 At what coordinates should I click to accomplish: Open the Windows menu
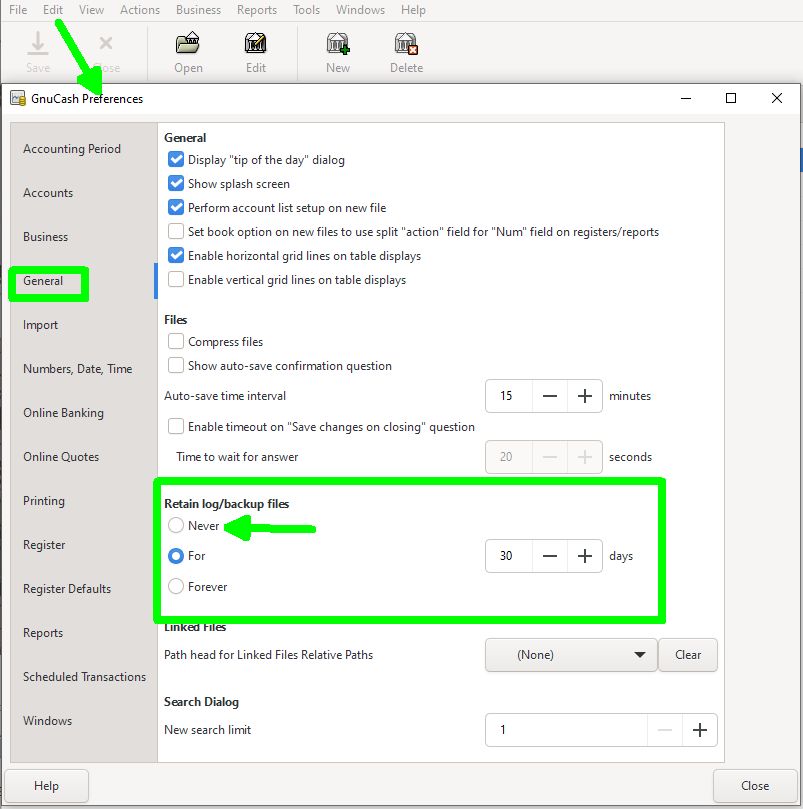click(x=360, y=10)
